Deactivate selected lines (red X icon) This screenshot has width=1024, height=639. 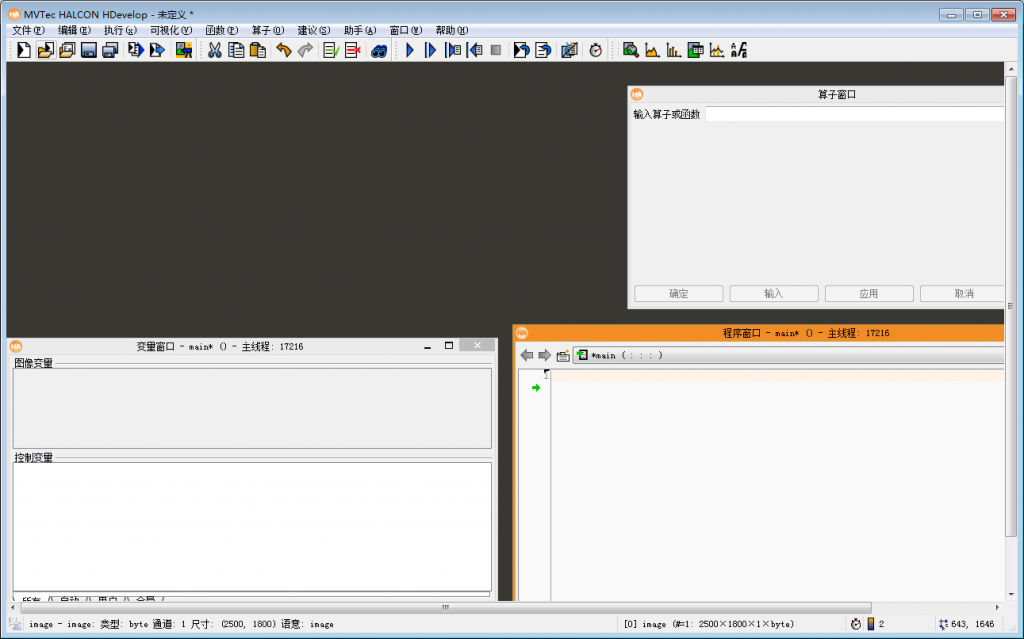coord(353,50)
